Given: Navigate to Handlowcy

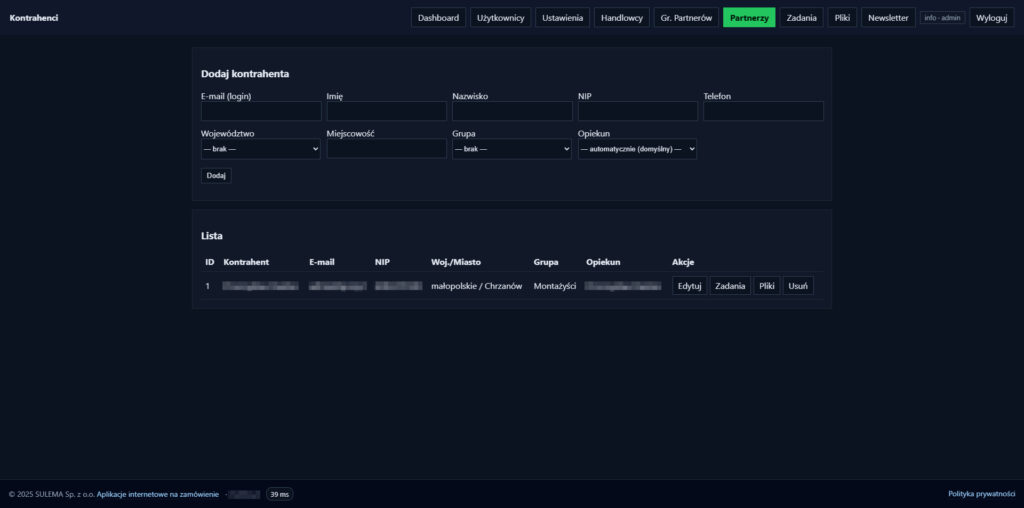Looking at the screenshot, I should [622, 18].
